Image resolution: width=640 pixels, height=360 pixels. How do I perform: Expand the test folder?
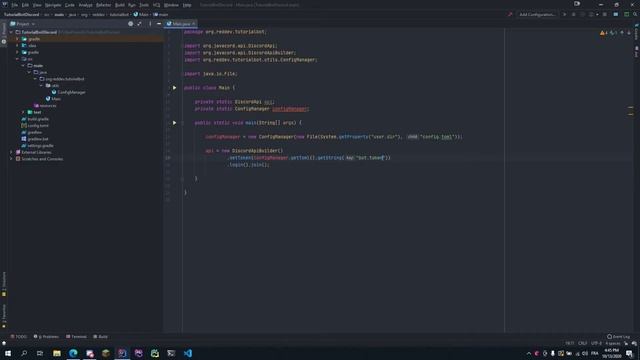[23, 112]
